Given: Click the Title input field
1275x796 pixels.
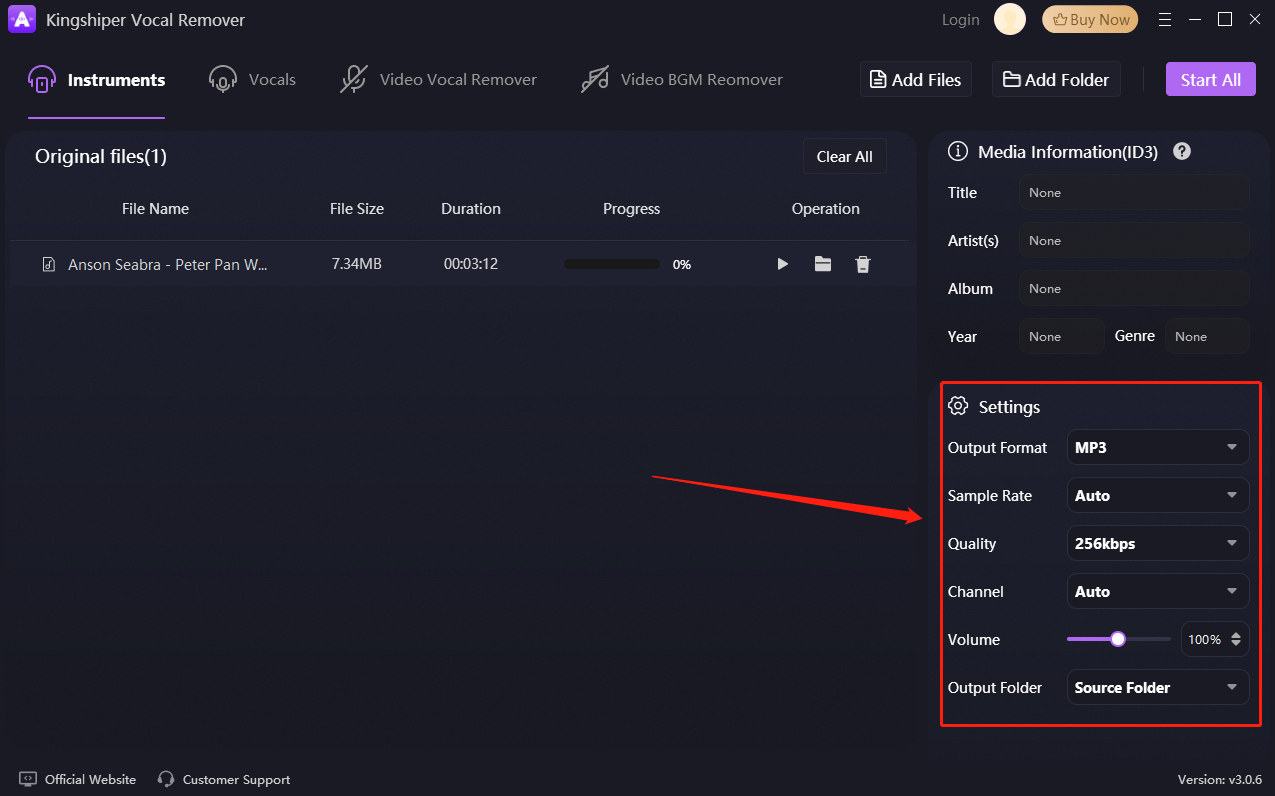Looking at the screenshot, I should 1134,192.
